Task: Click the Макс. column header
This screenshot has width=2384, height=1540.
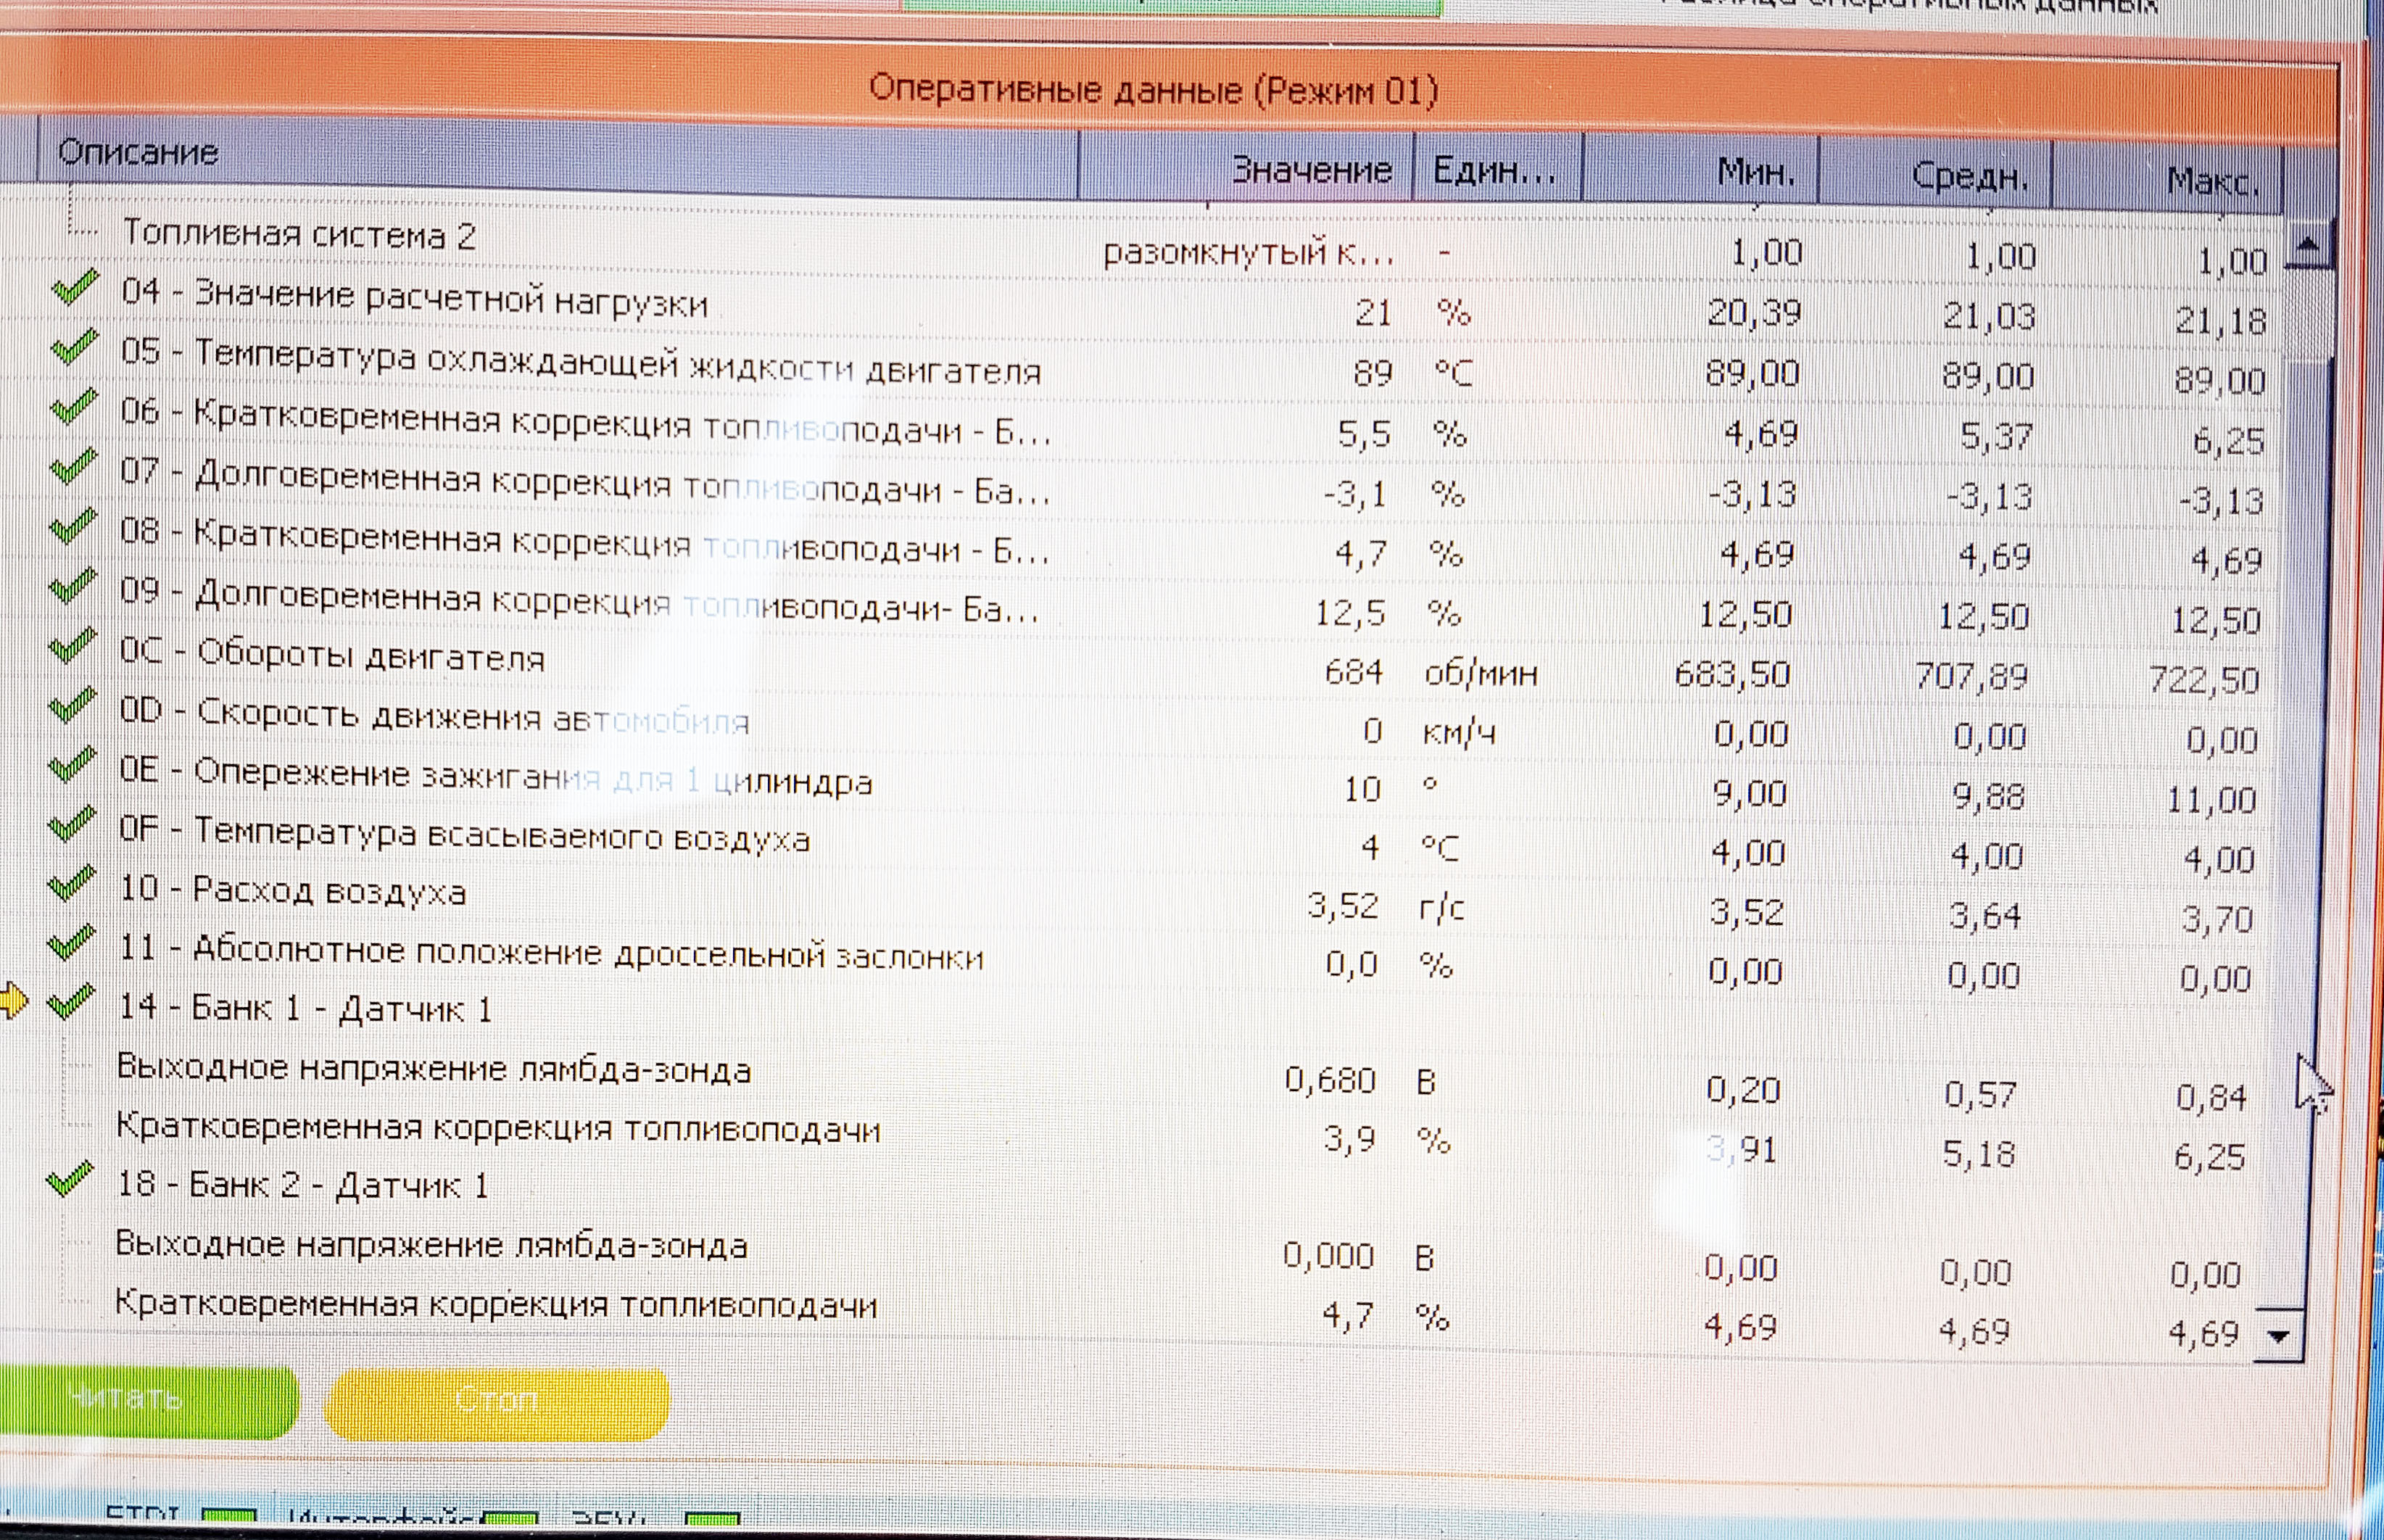Action: (2211, 181)
